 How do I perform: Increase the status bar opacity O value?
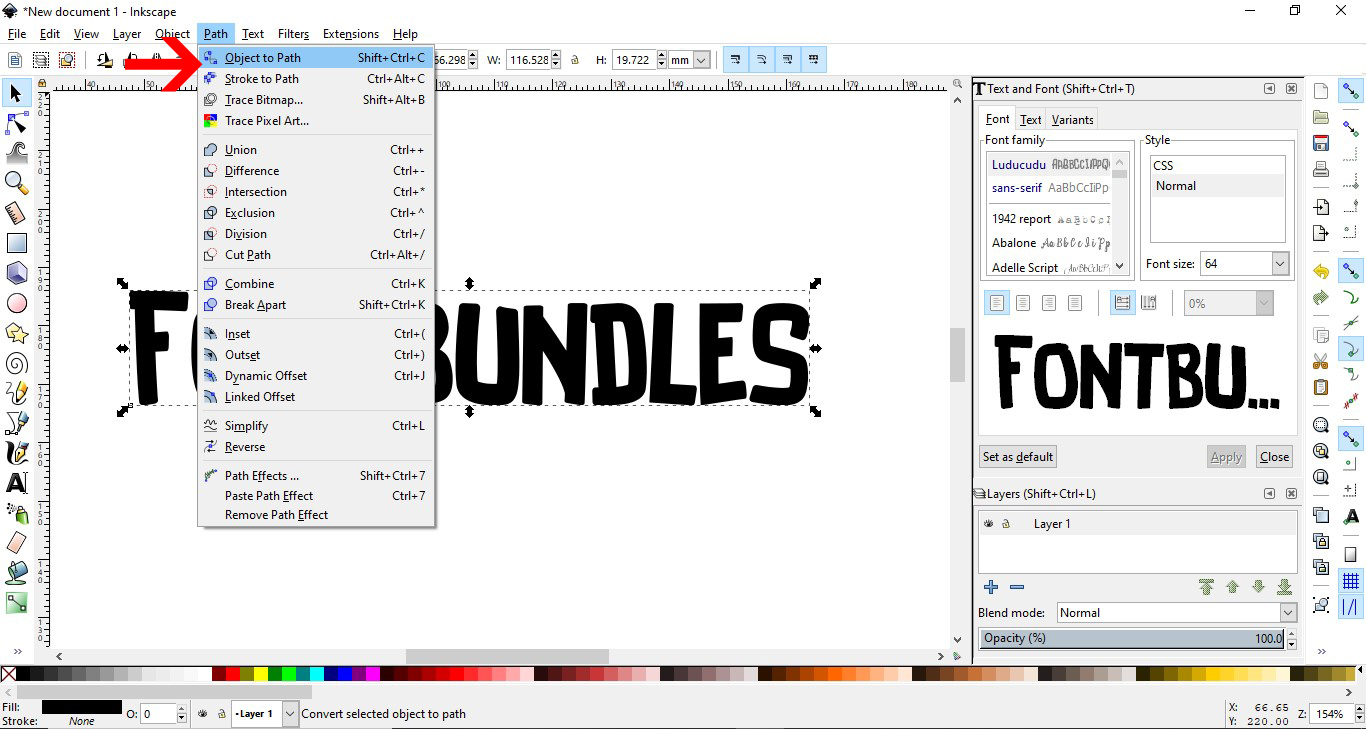(x=181, y=710)
